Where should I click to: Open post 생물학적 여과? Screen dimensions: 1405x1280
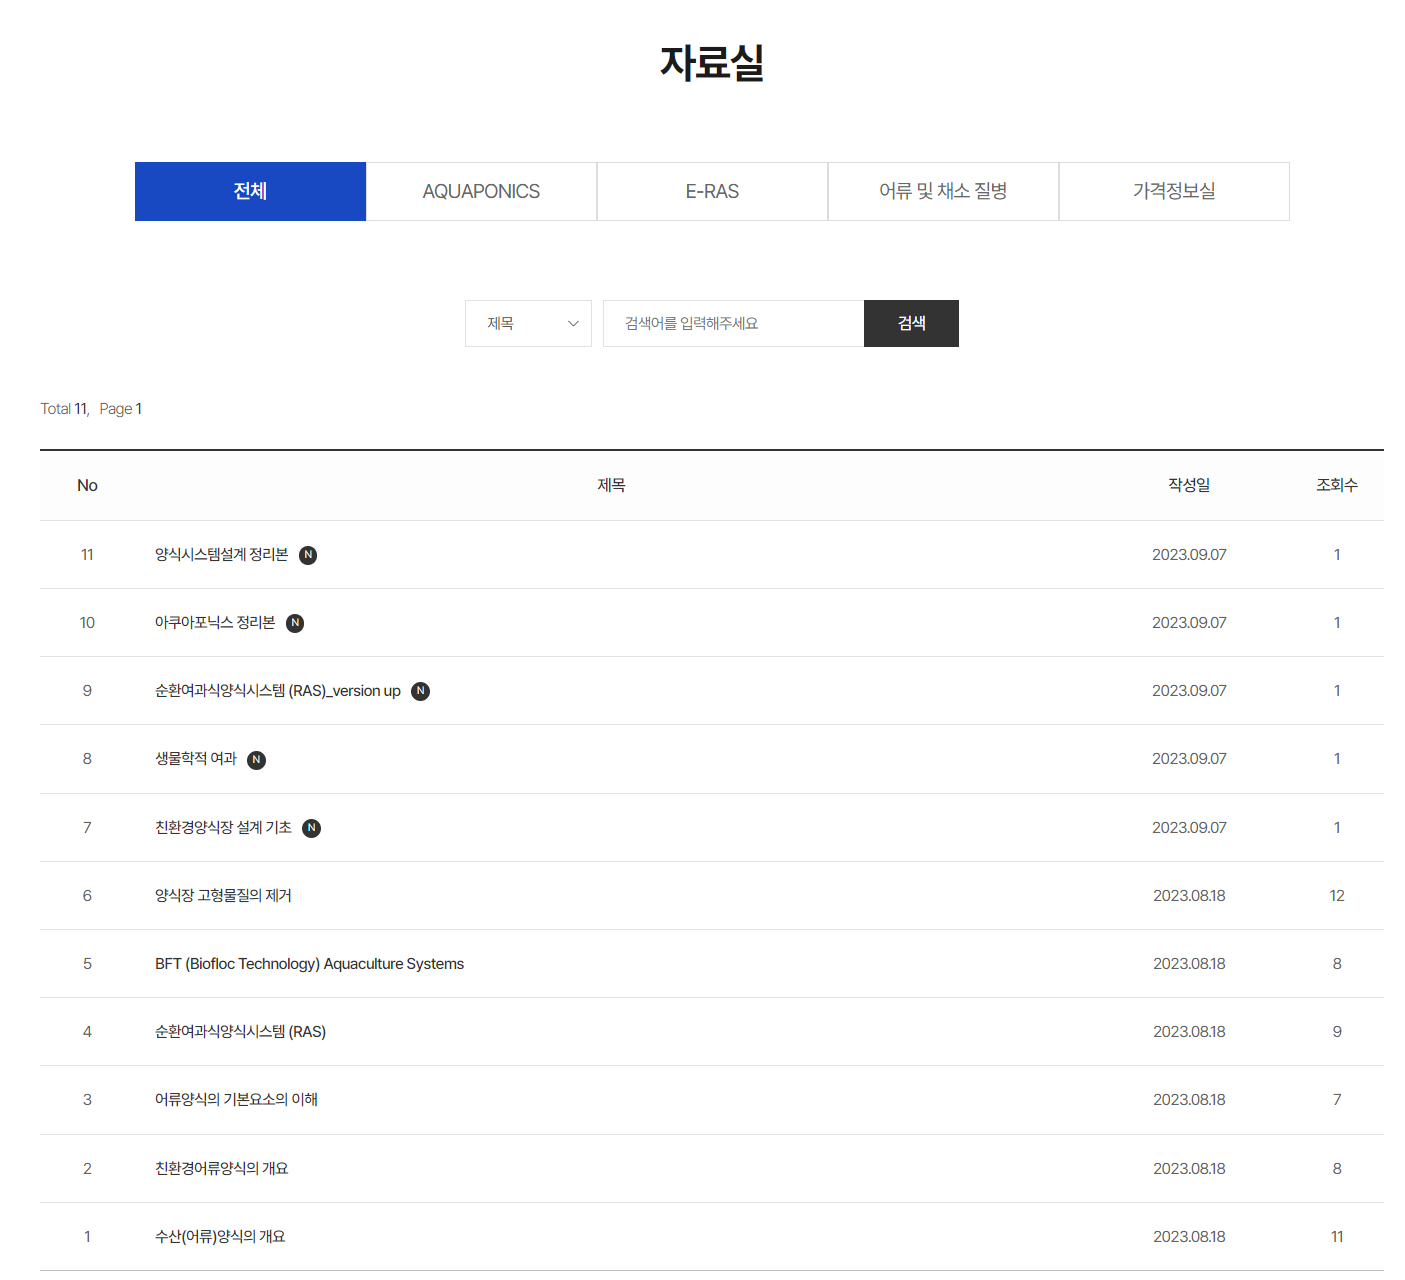tap(196, 759)
